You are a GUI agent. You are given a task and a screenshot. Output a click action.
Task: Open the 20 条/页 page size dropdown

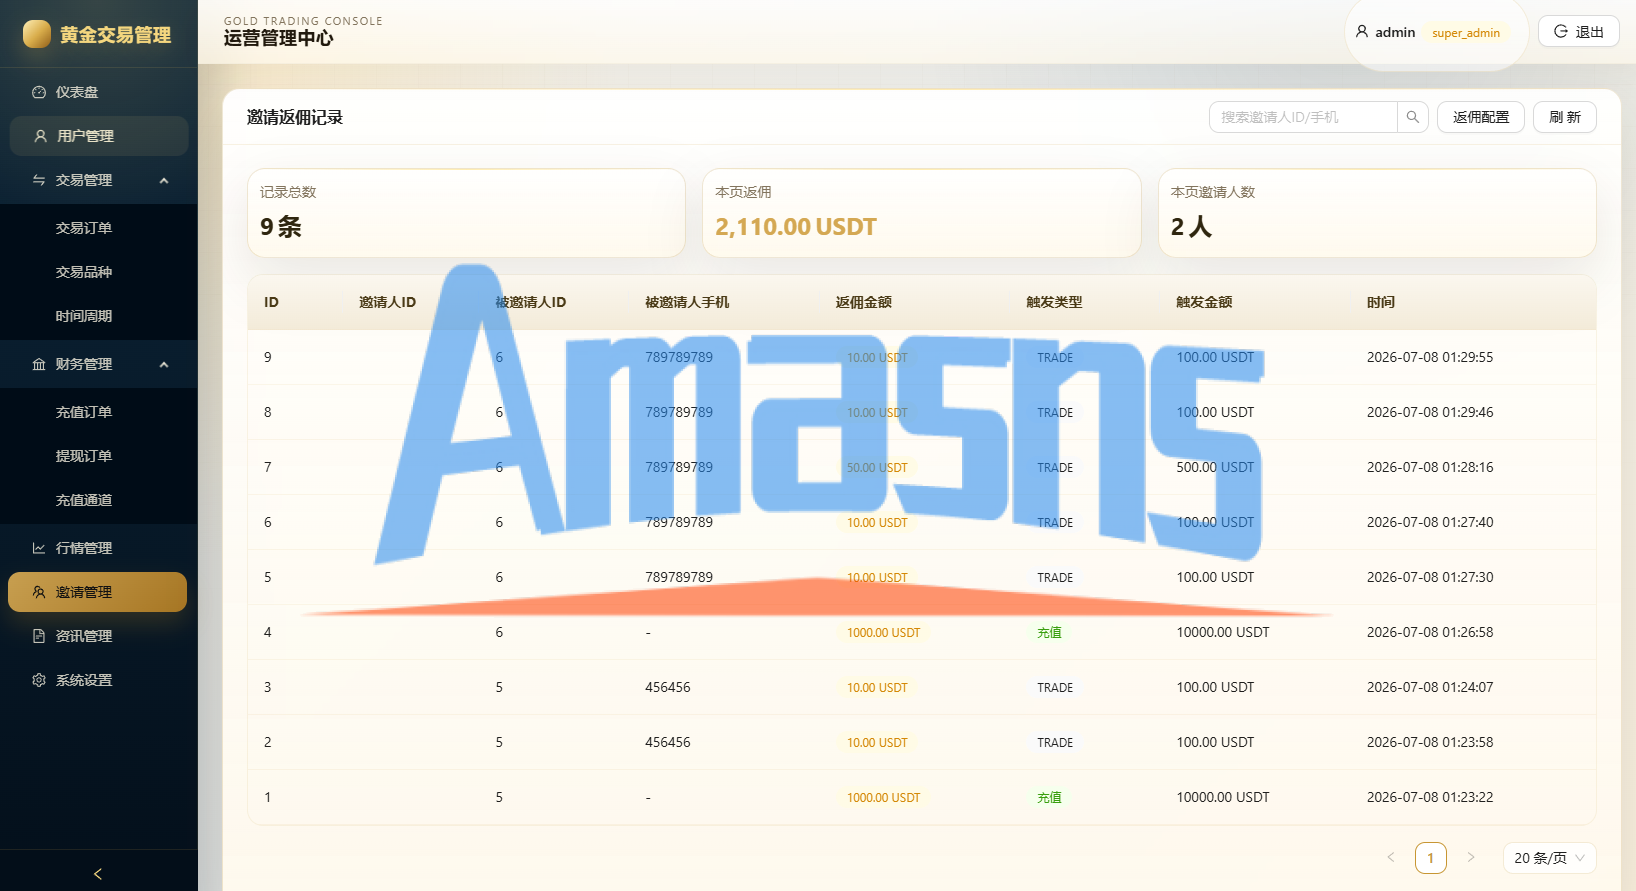pos(1549,858)
